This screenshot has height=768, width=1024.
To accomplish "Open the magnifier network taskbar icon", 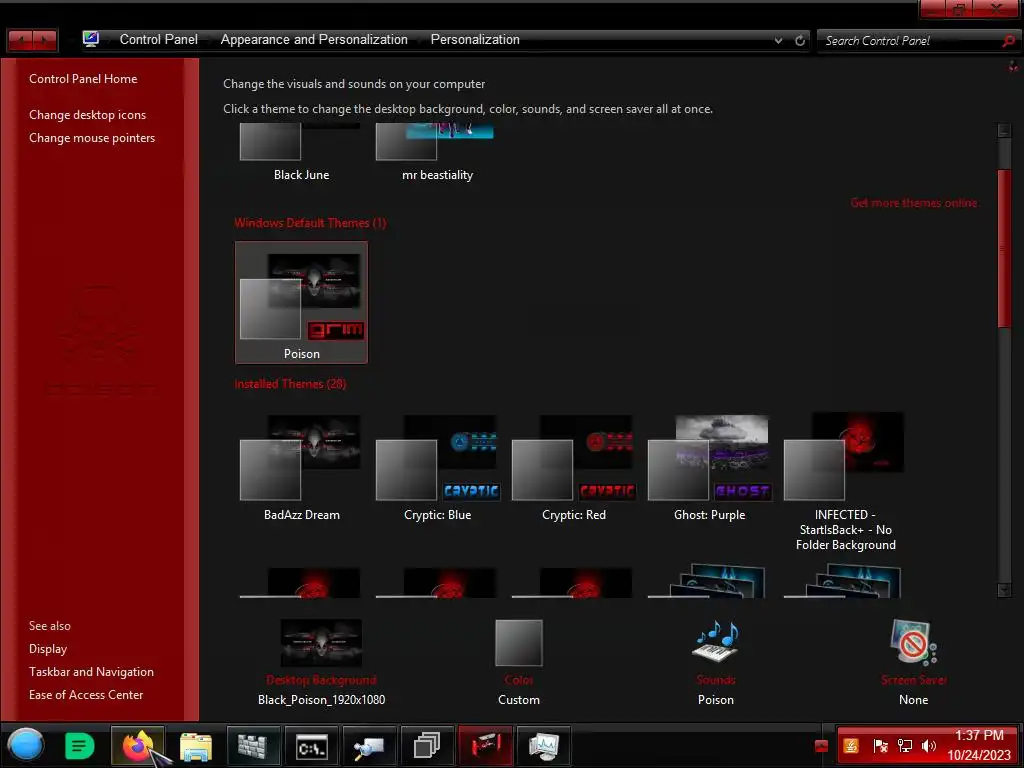I will point(369,746).
